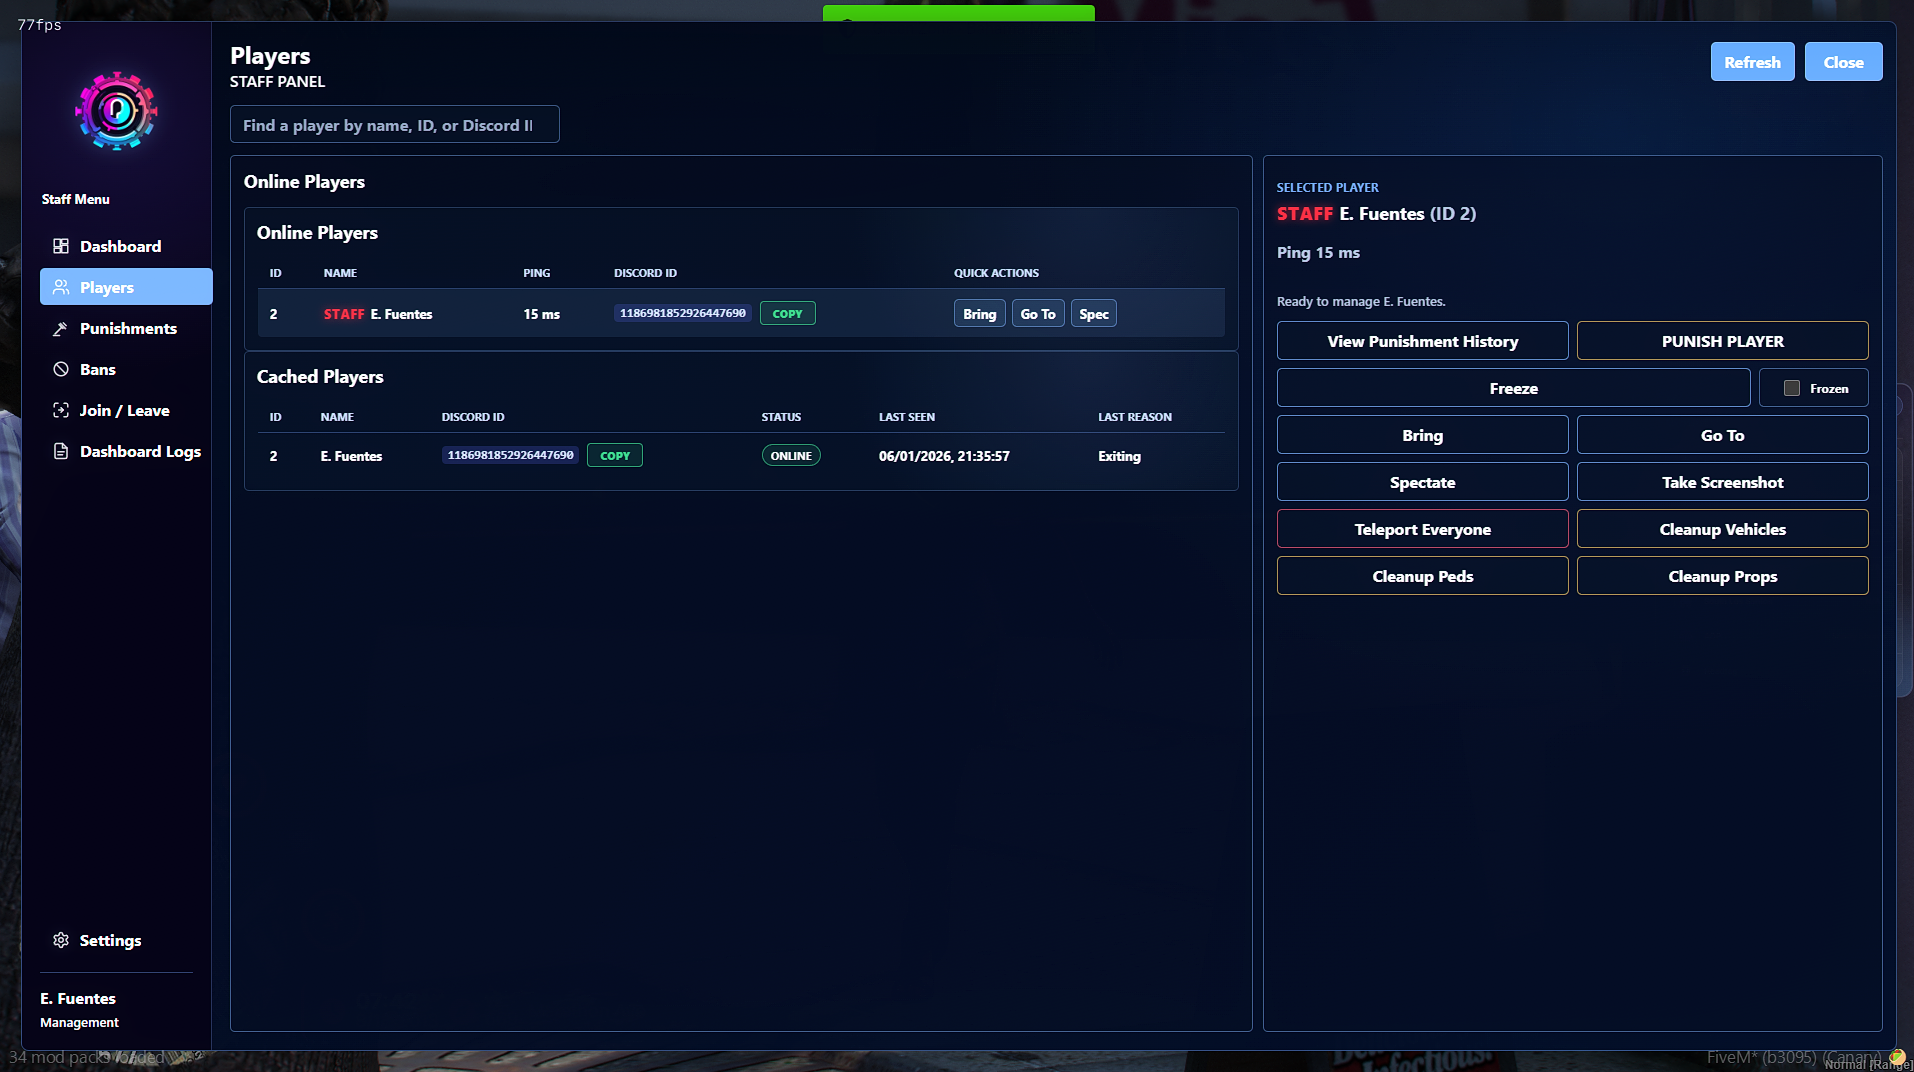This screenshot has width=1914, height=1072.
Task: Focus the find player search field
Action: (394, 125)
